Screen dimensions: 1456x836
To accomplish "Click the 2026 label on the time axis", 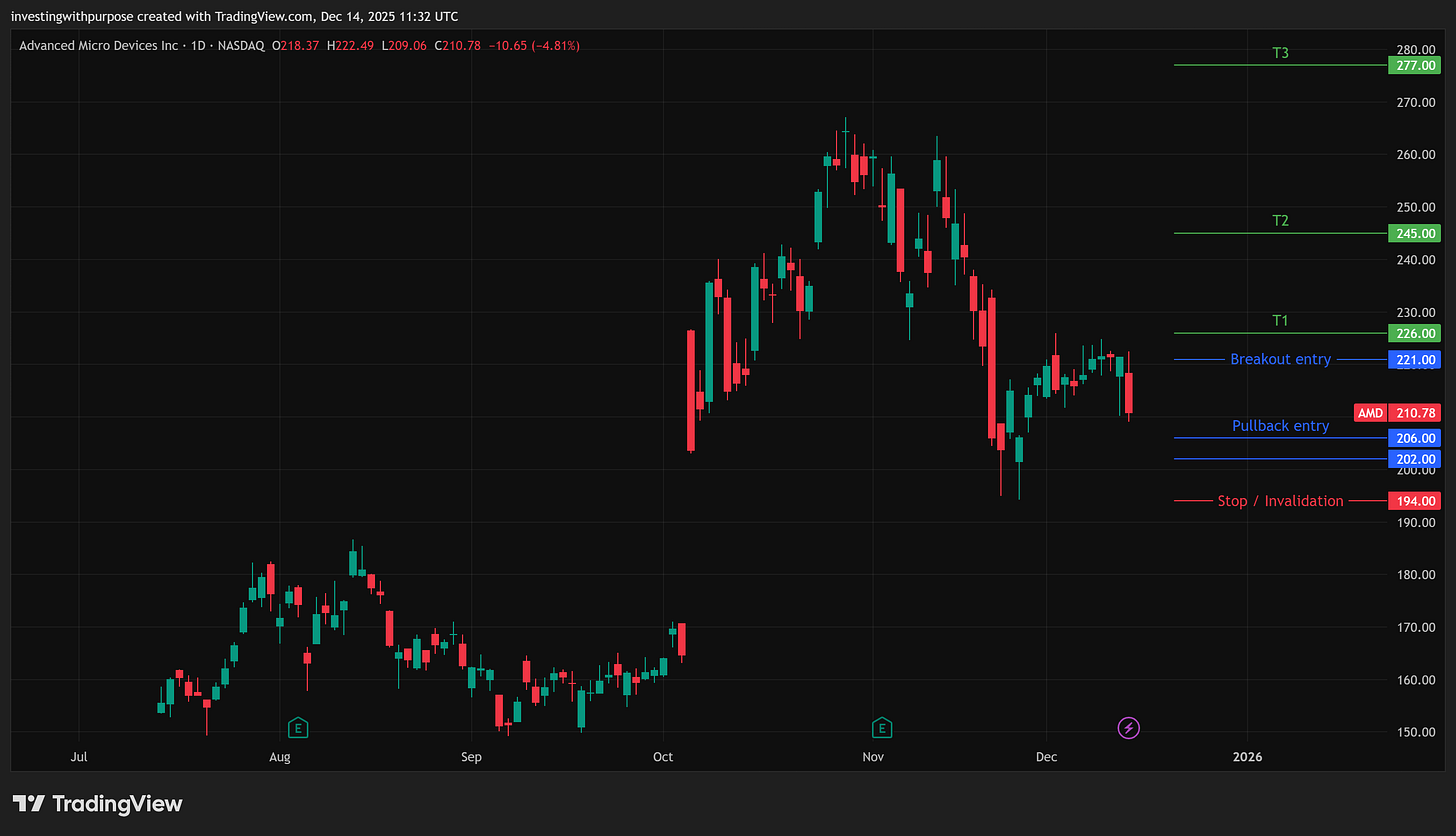I will pos(1248,757).
